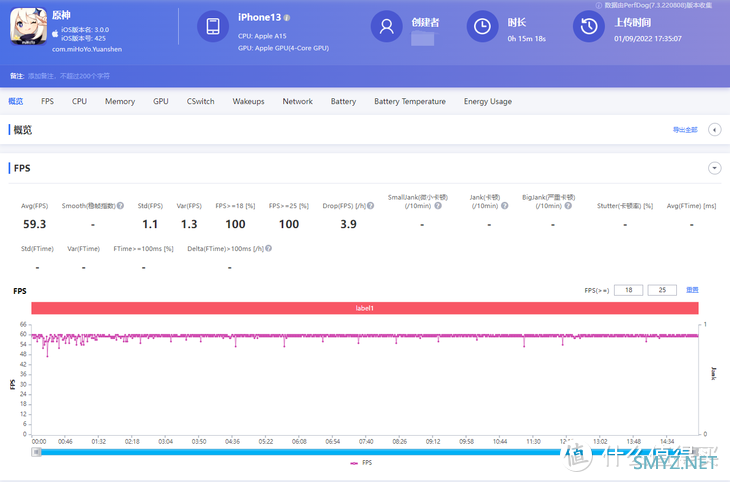Click the 04:36 time axis label
The image size is (730, 482).
click(232, 441)
